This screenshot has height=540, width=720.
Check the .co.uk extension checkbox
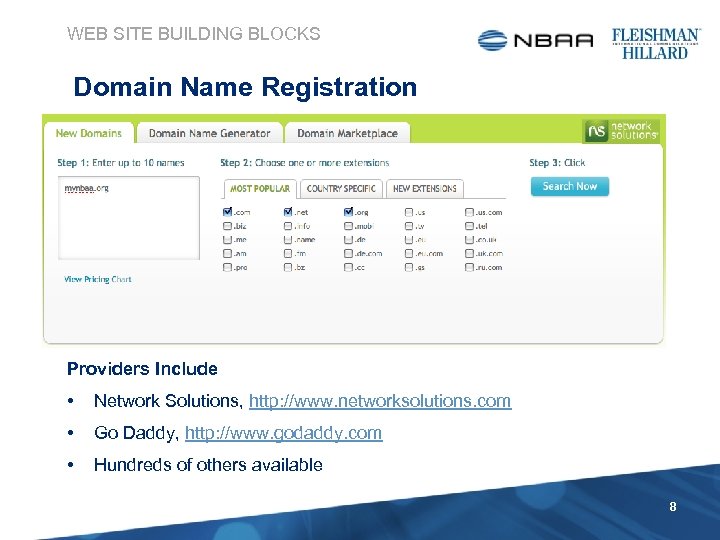[x=469, y=240]
